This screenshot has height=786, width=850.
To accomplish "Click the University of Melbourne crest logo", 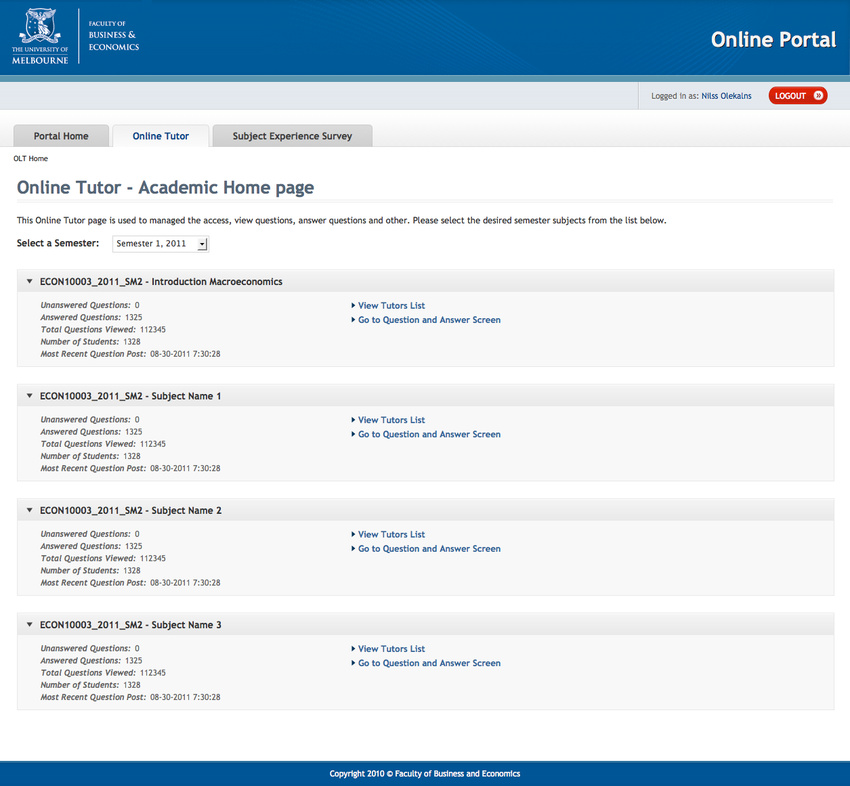I will point(40,36).
